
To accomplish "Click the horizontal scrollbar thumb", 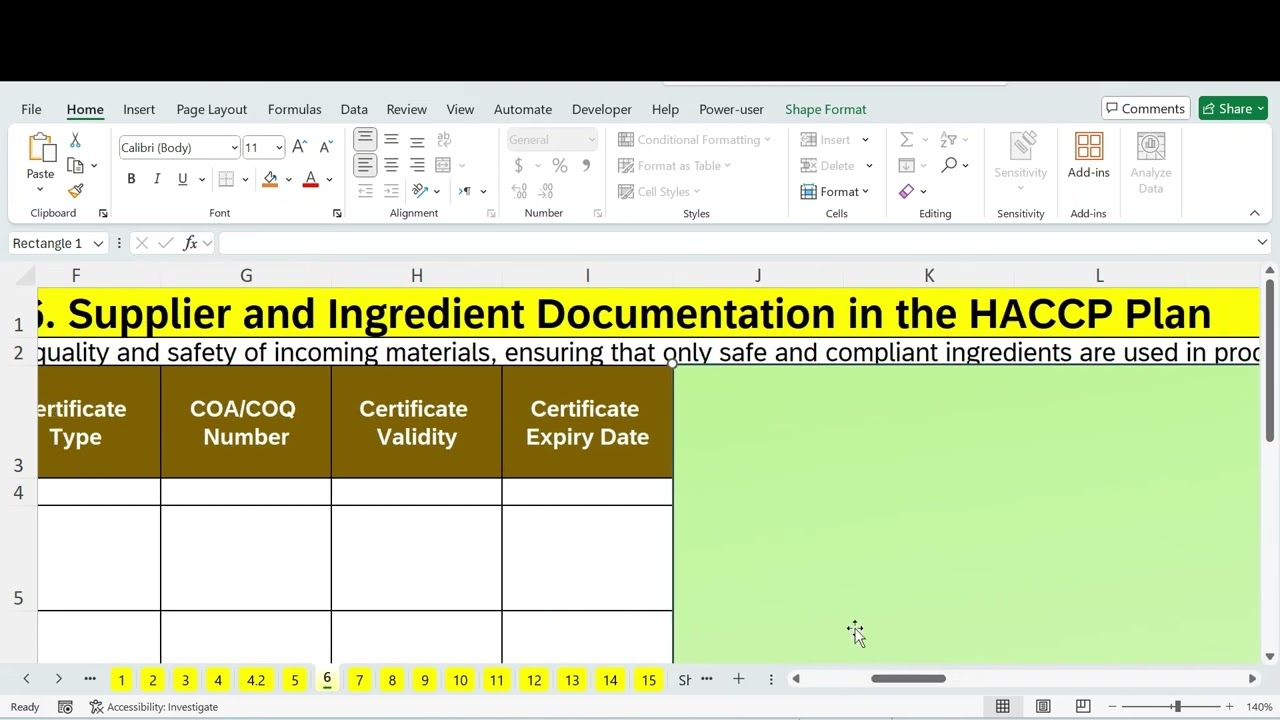I will pyautogui.click(x=908, y=679).
